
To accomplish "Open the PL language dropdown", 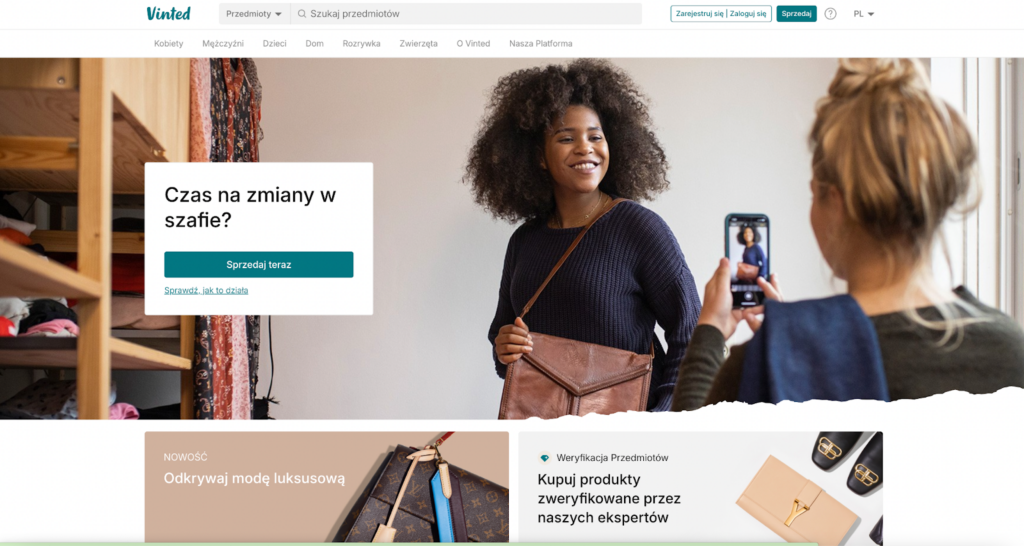I will 863,14.
